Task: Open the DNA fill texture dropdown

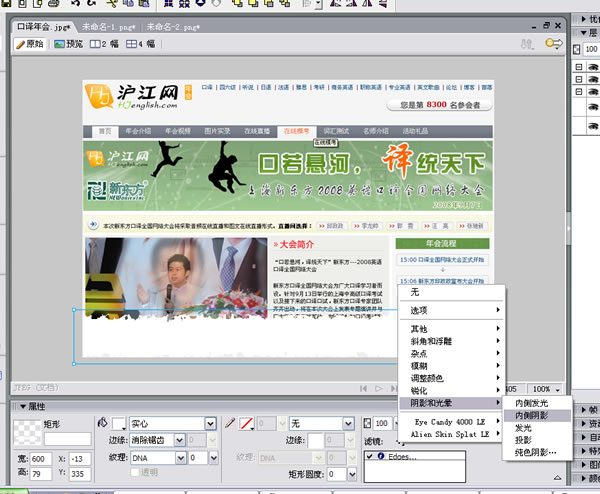Action: point(181,458)
